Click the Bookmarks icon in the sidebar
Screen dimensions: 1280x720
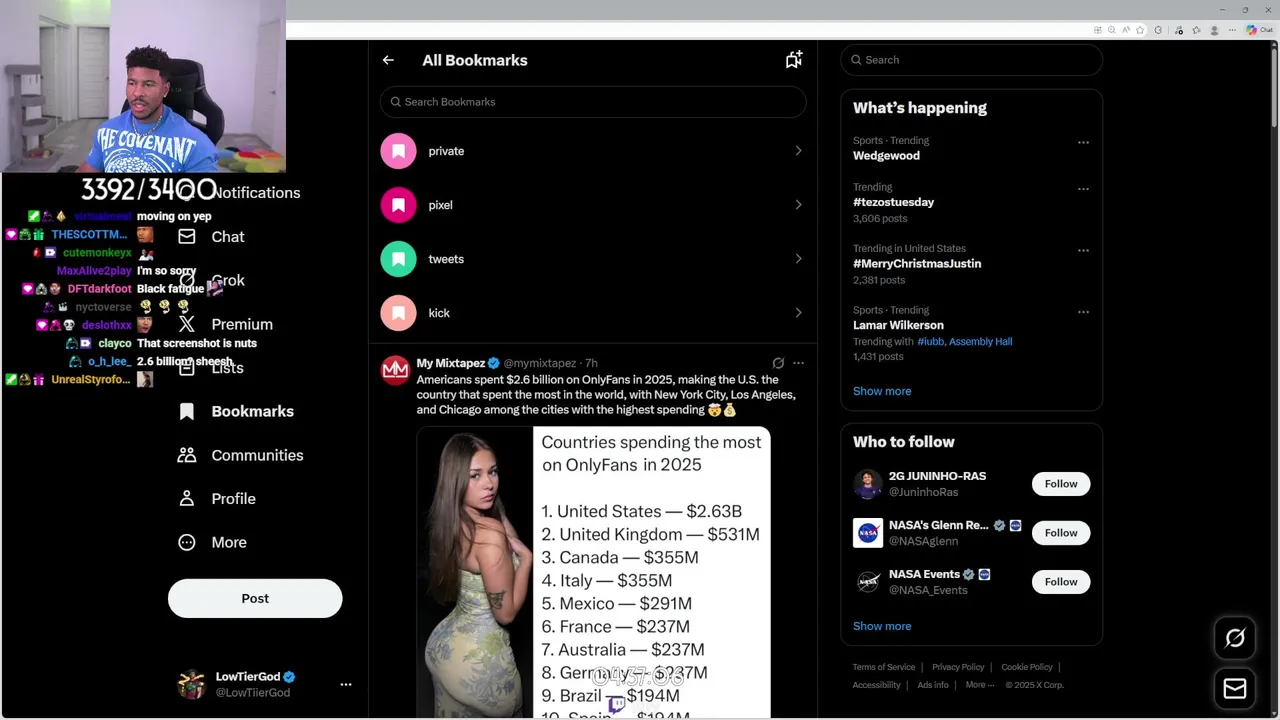[187, 411]
